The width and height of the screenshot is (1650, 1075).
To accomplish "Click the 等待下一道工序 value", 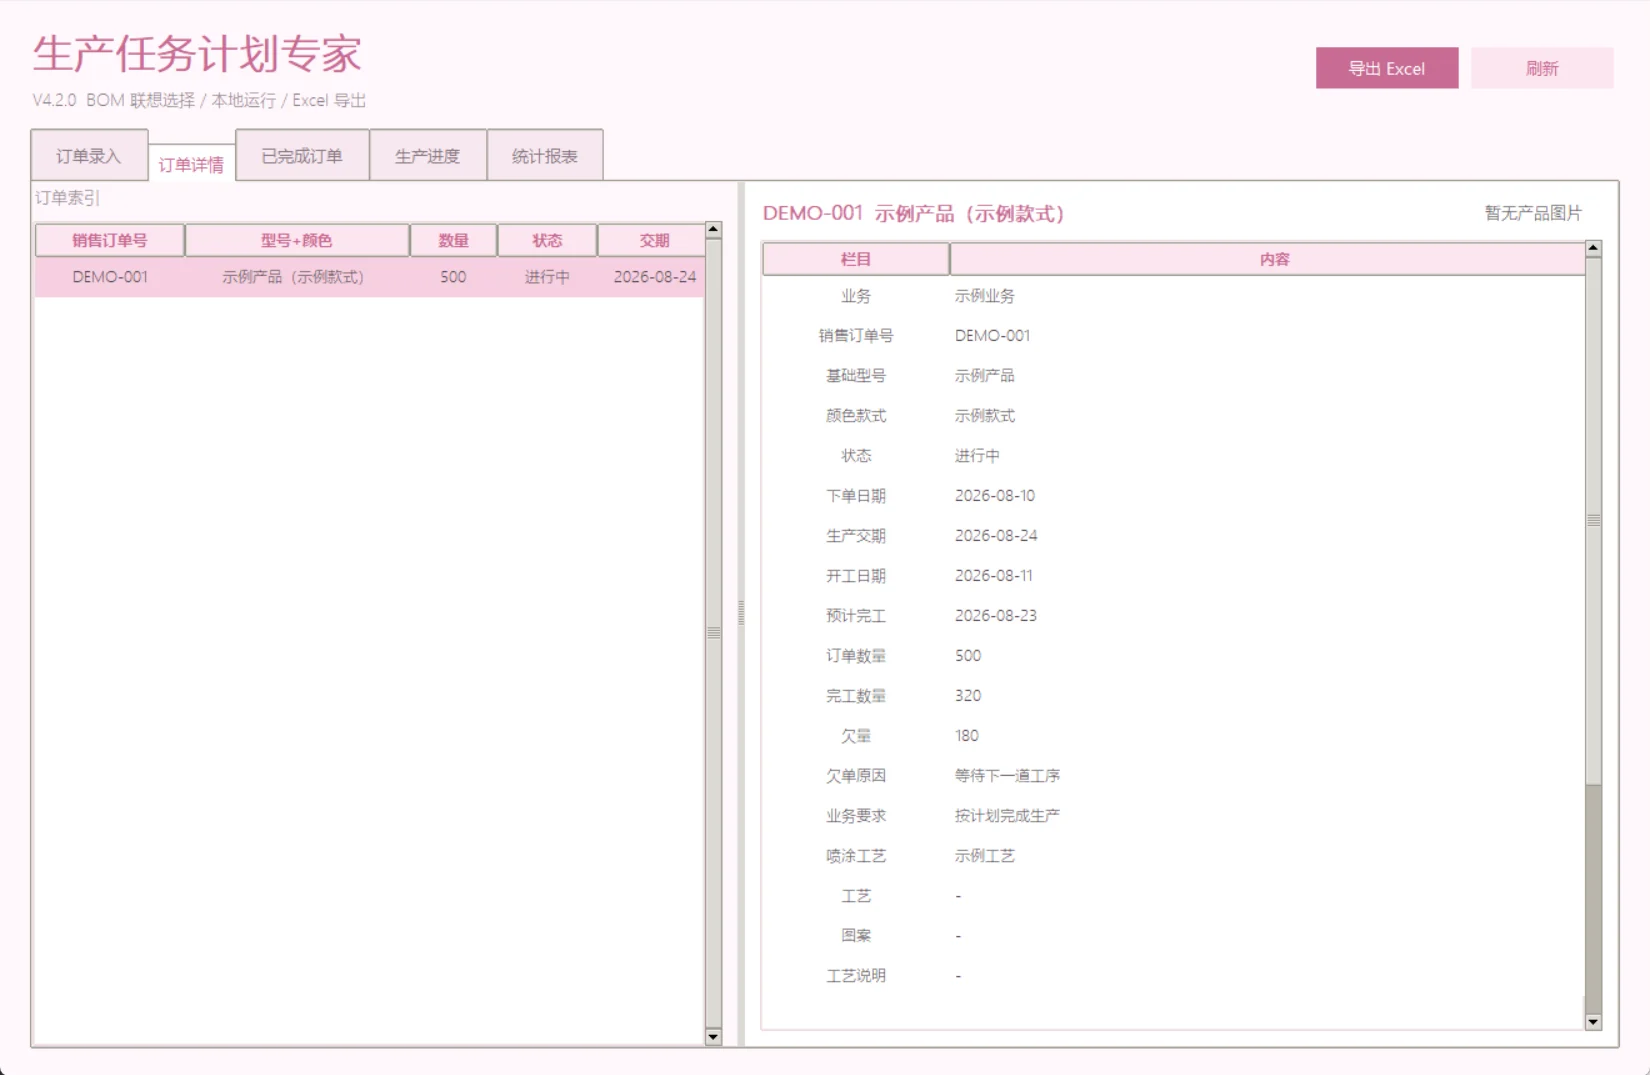I will (x=1007, y=776).
